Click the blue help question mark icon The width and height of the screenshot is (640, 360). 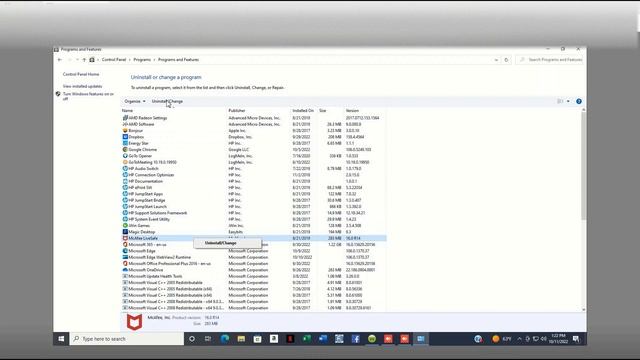[x=578, y=101]
